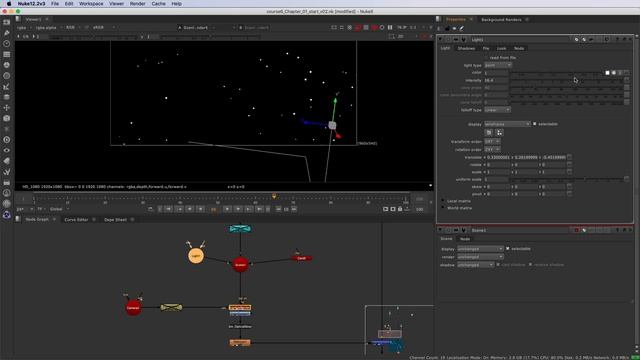
Task: Open the rotation order dropdown
Action: [x=492, y=149]
